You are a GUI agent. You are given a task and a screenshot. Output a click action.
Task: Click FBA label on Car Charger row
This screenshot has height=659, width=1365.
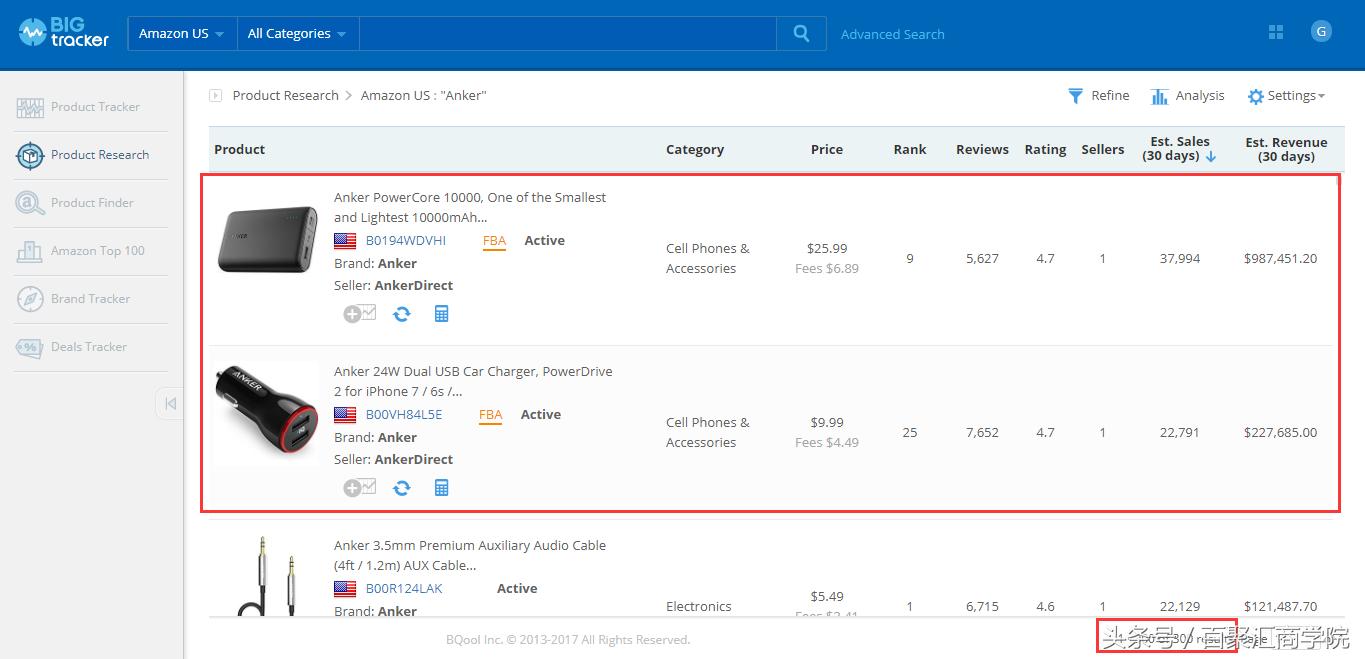490,415
